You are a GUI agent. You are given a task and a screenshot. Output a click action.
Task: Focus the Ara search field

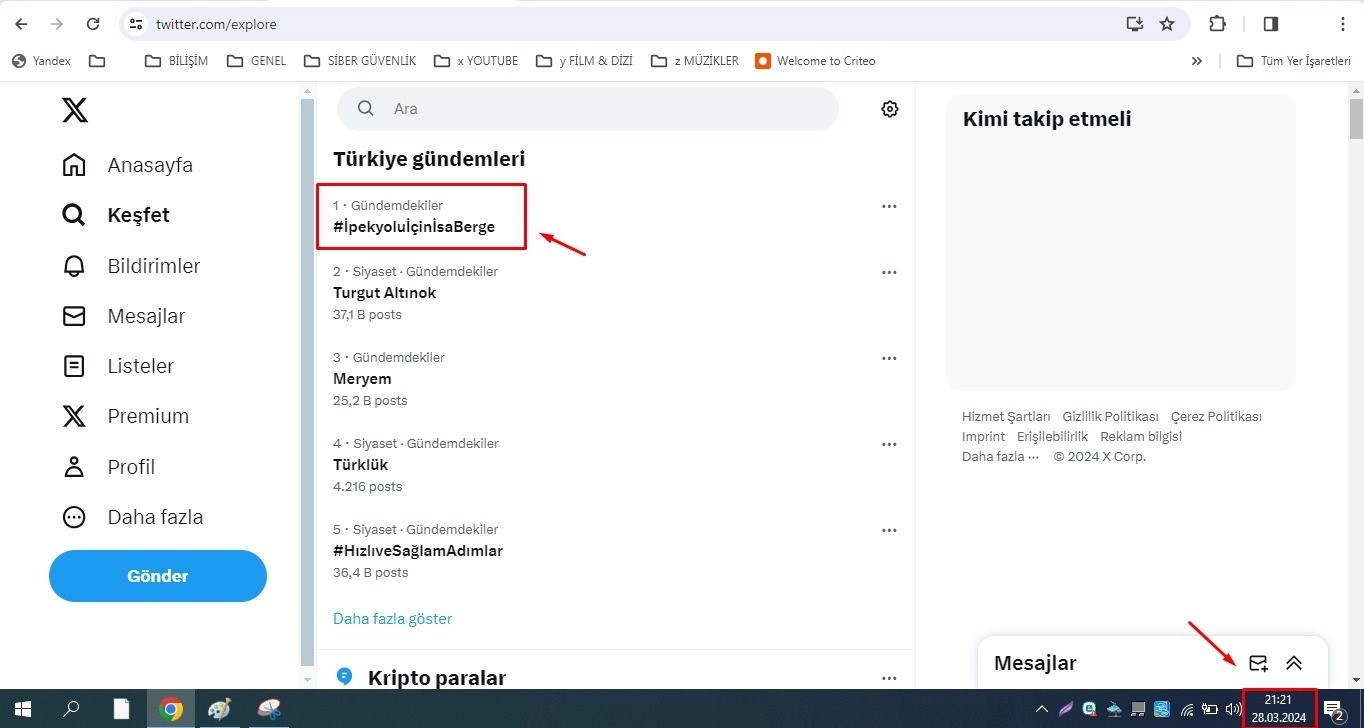(x=588, y=109)
